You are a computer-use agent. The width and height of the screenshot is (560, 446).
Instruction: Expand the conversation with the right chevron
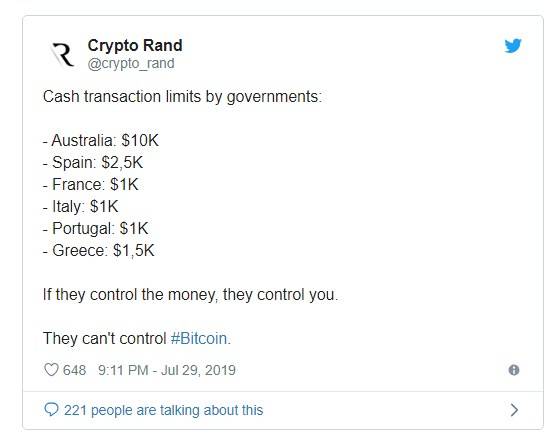(x=514, y=410)
